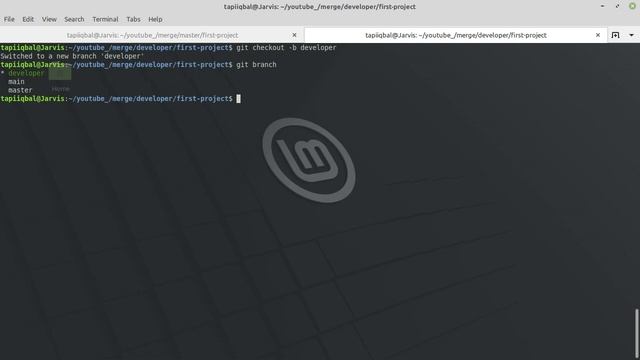Screen dimensions: 640x360
Task: Click the 'git branch' command text
Action: pyautogui.click(x=256, y=64)
